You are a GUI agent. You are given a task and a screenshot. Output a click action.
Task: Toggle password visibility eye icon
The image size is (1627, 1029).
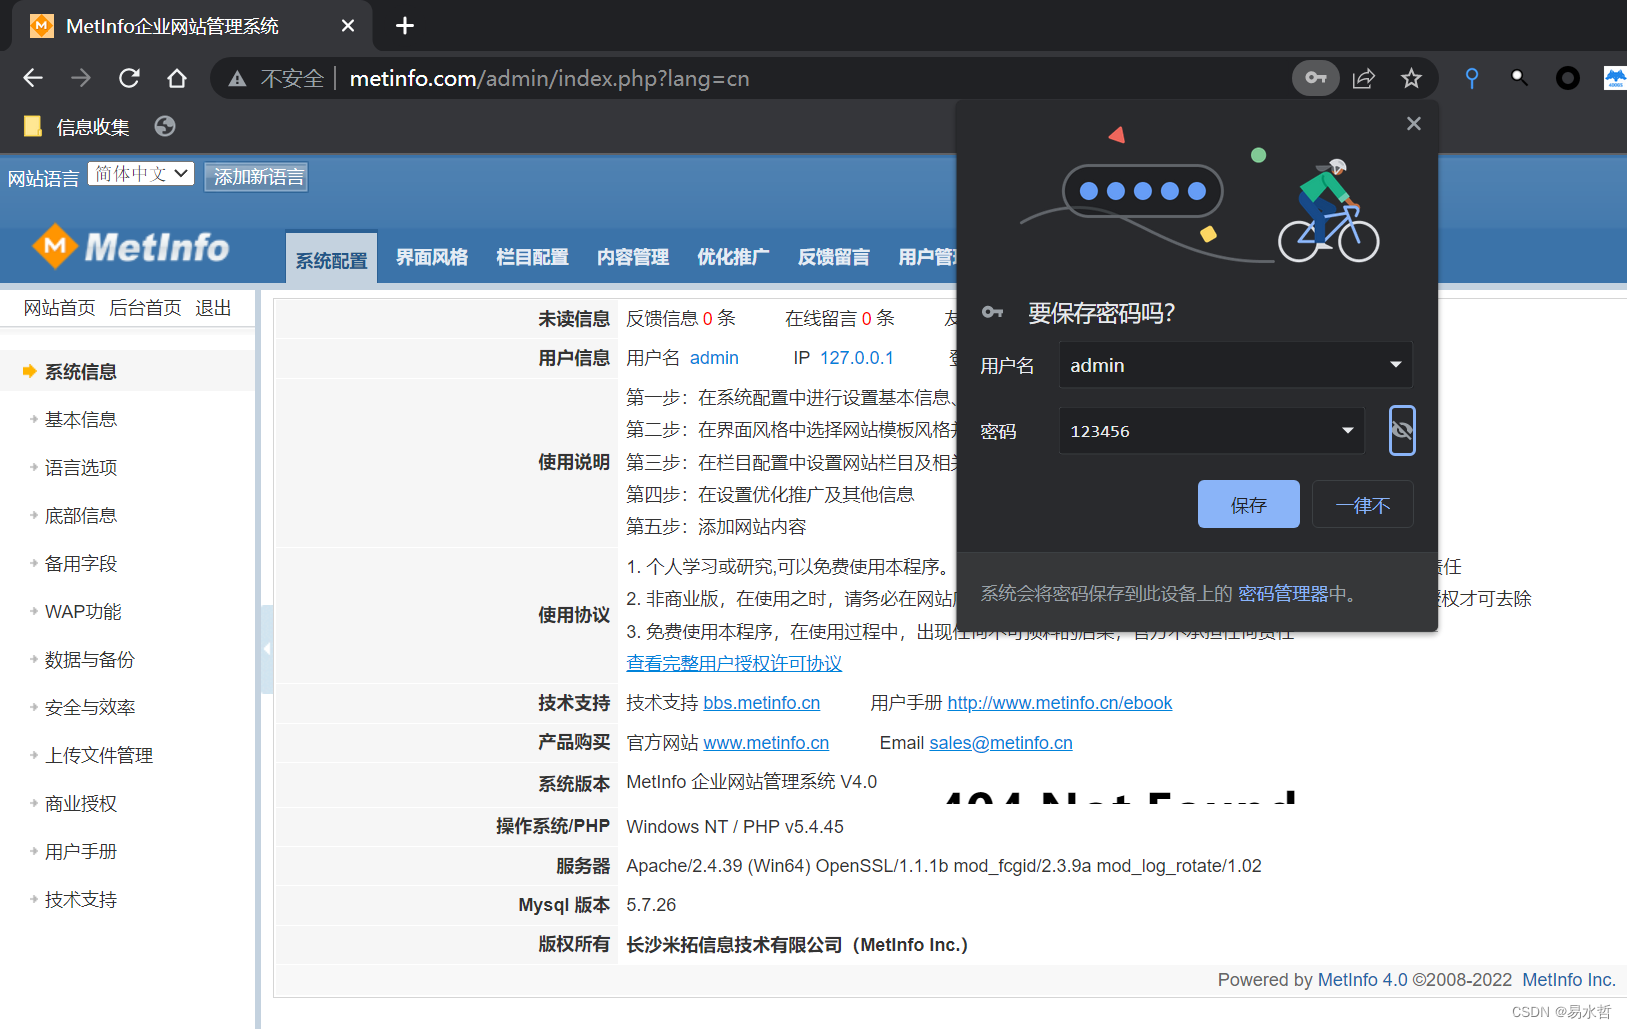(x=1402, y=431)
